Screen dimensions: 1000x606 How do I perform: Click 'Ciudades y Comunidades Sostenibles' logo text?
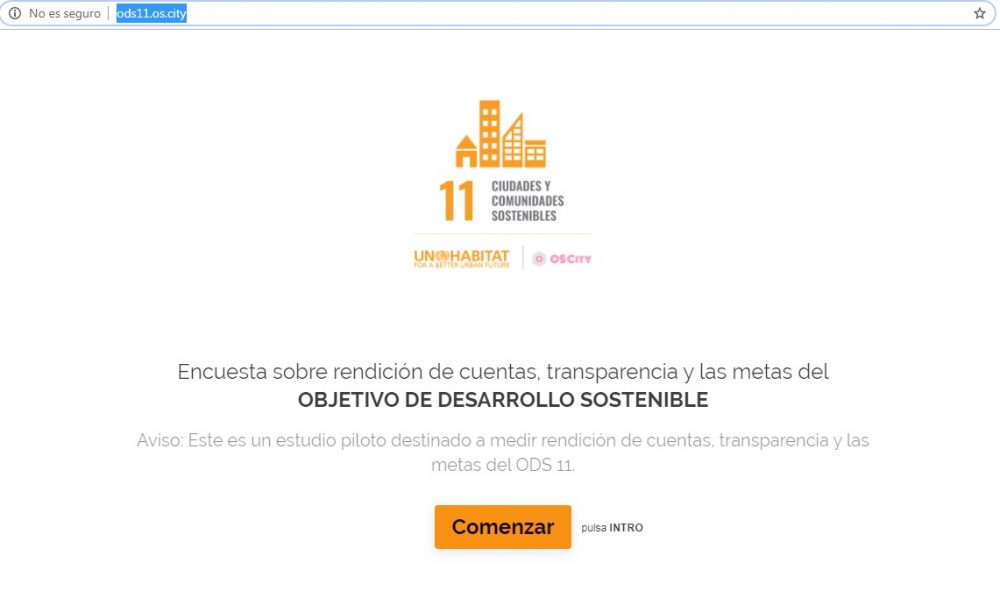point(527,201)
